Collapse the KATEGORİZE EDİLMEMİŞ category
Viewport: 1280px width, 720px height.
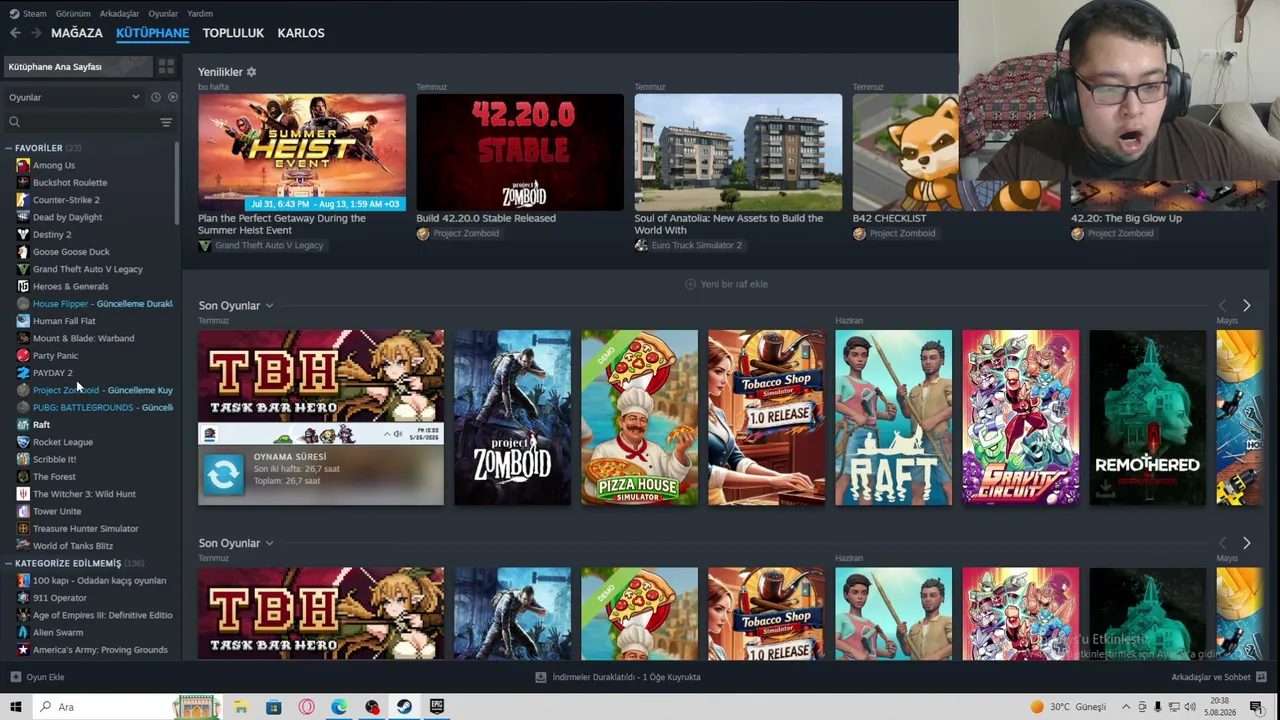coord(8,563)
